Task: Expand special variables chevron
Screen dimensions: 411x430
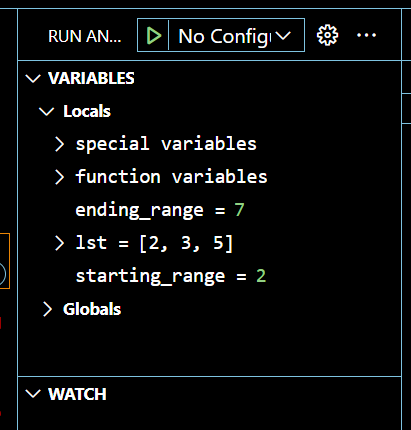Action: (x=60, y=144)
